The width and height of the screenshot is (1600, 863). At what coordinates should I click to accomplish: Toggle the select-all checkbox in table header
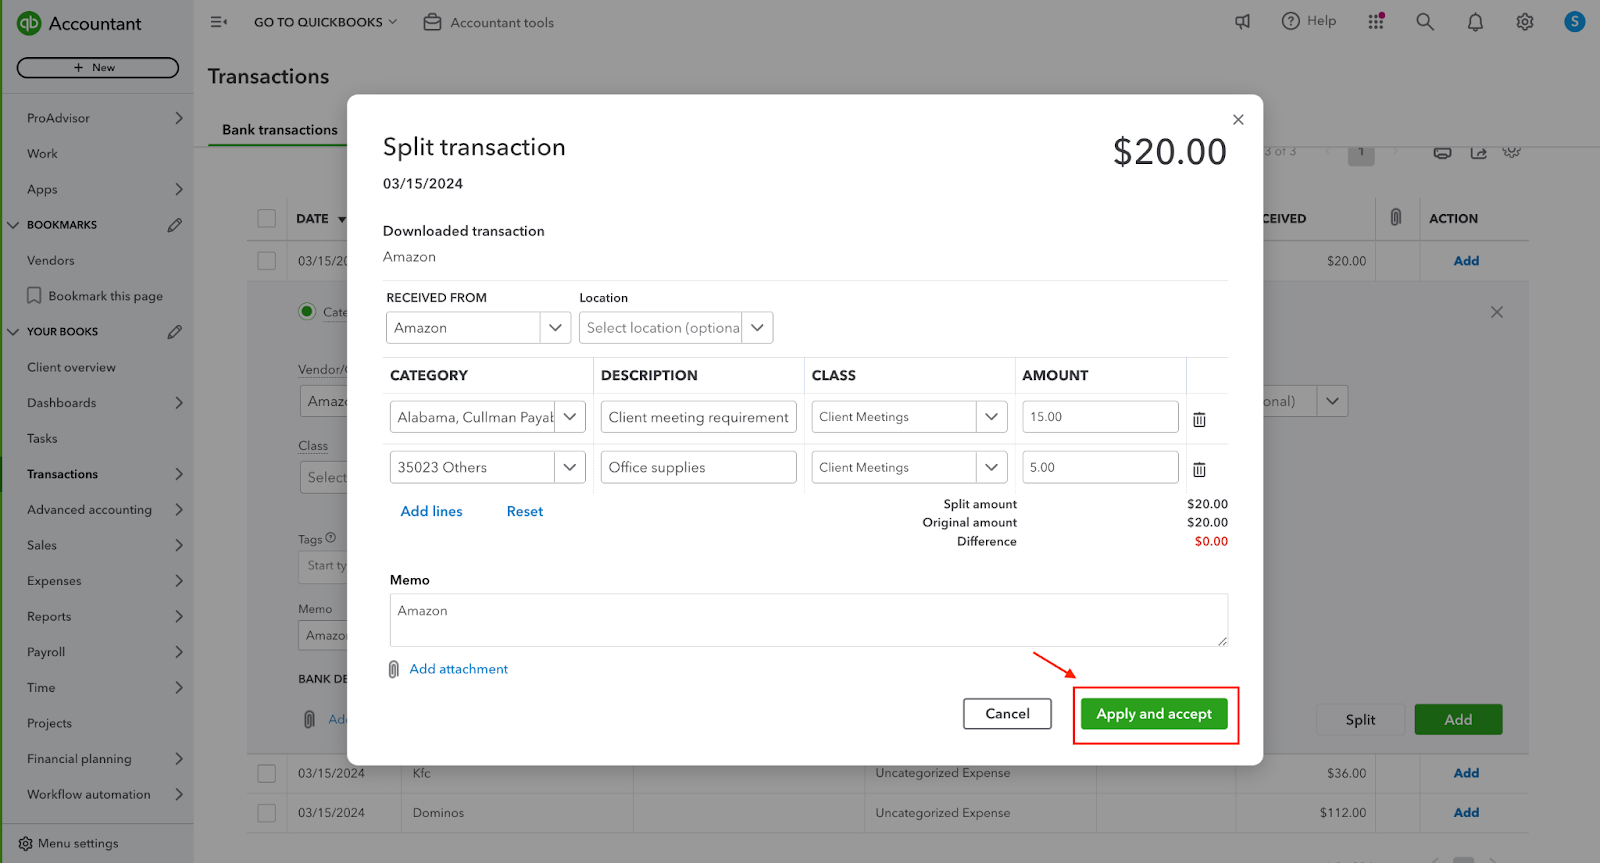[267, 218]
